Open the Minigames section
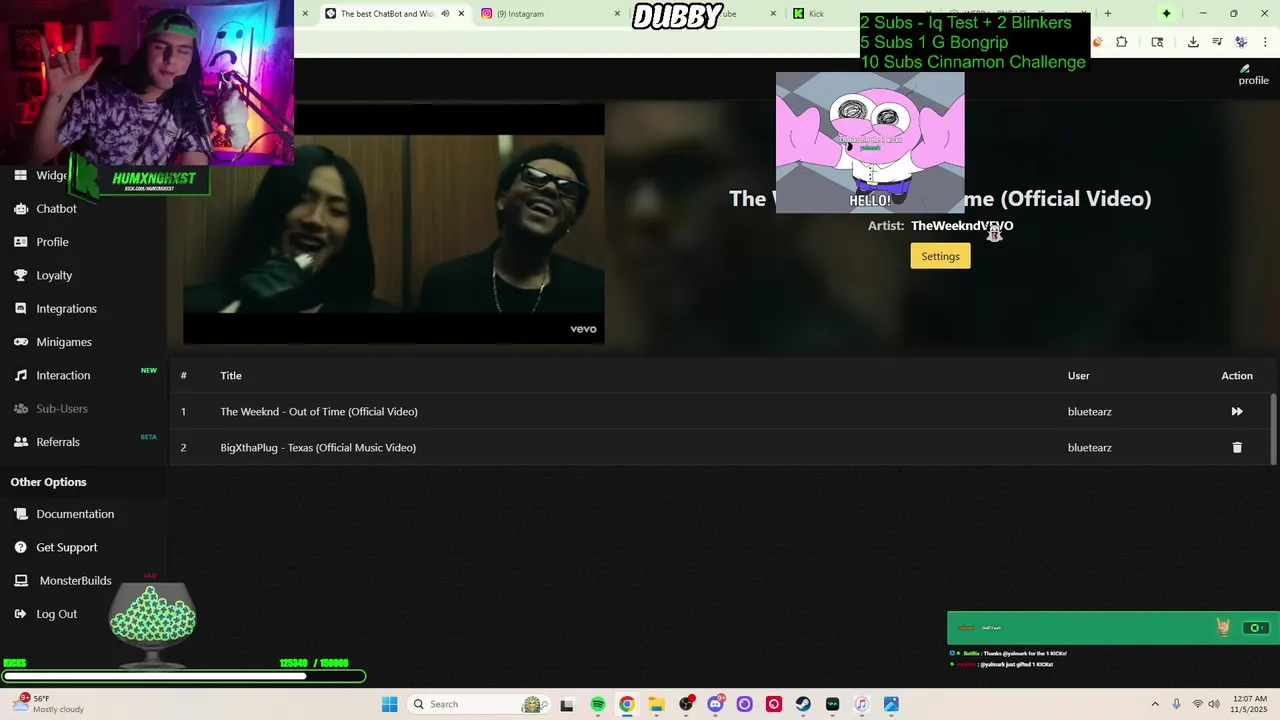Viewport: 1280px width, 720px height. tap(64, 342)
